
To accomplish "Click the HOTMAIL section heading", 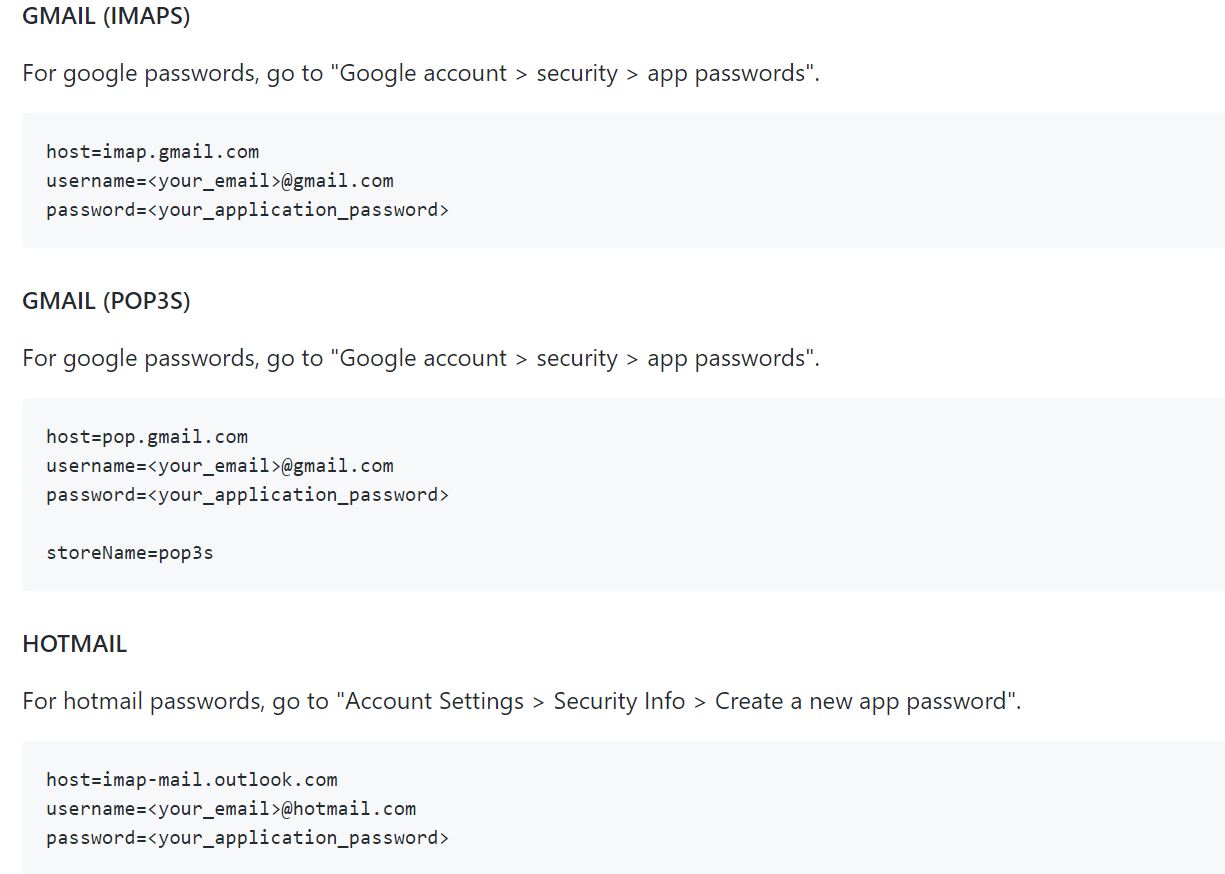I will click(x=74, y=644).
